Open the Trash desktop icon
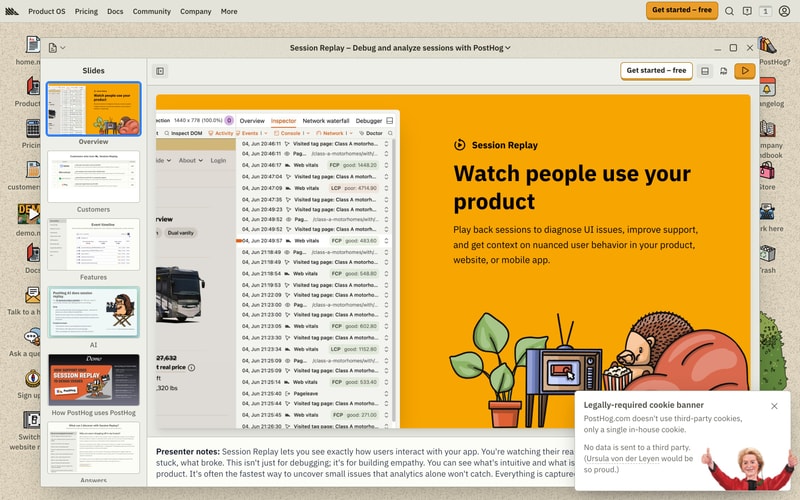 (767, 259)
